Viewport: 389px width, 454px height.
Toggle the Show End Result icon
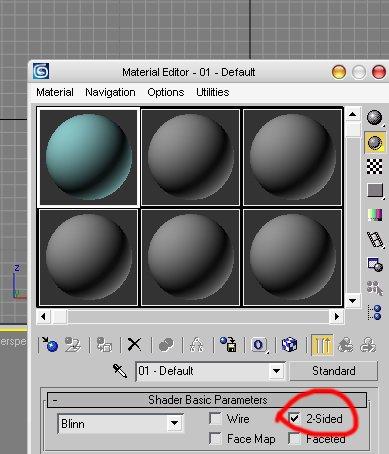click(322, 344)
